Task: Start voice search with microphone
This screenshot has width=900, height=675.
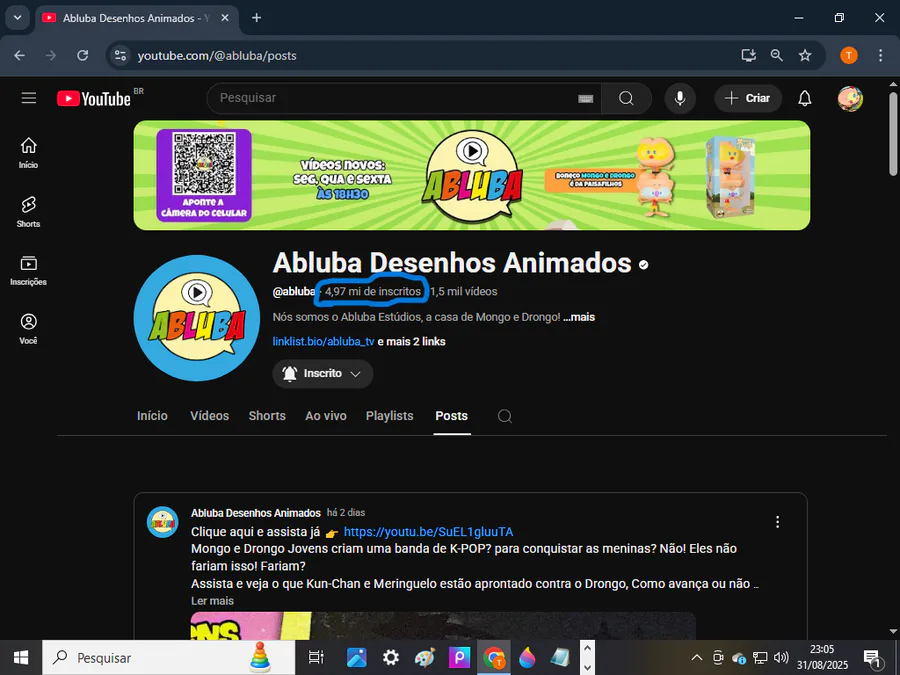Action: (680, 98)
